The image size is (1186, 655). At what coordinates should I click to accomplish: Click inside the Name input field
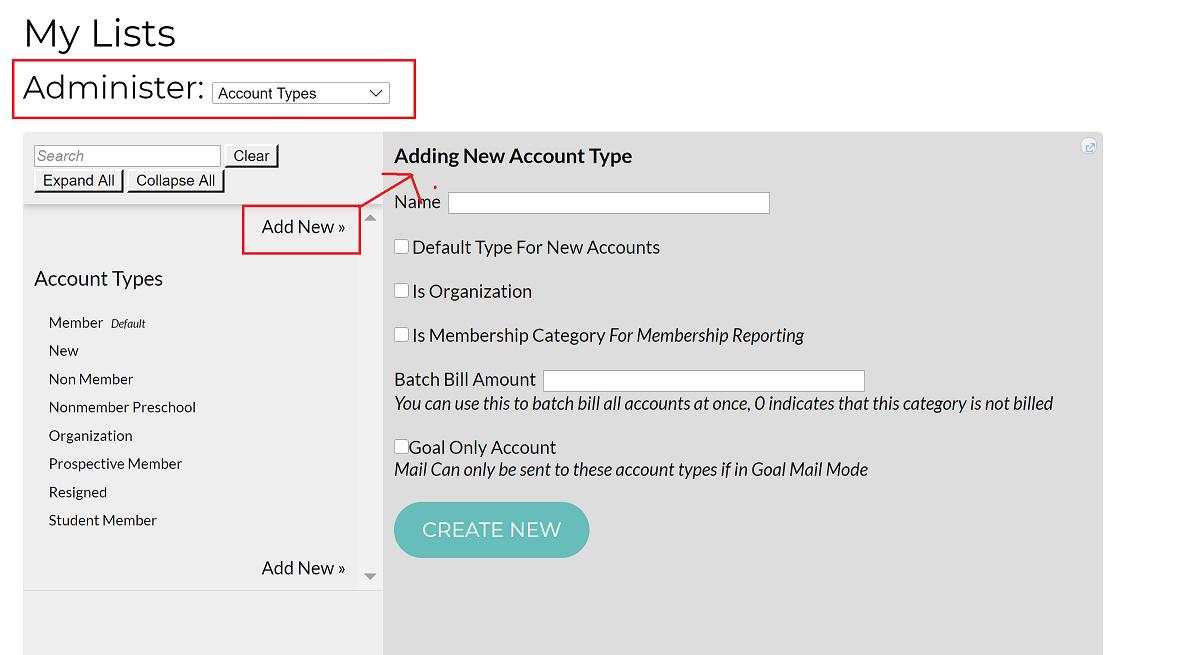click(607, 202)
